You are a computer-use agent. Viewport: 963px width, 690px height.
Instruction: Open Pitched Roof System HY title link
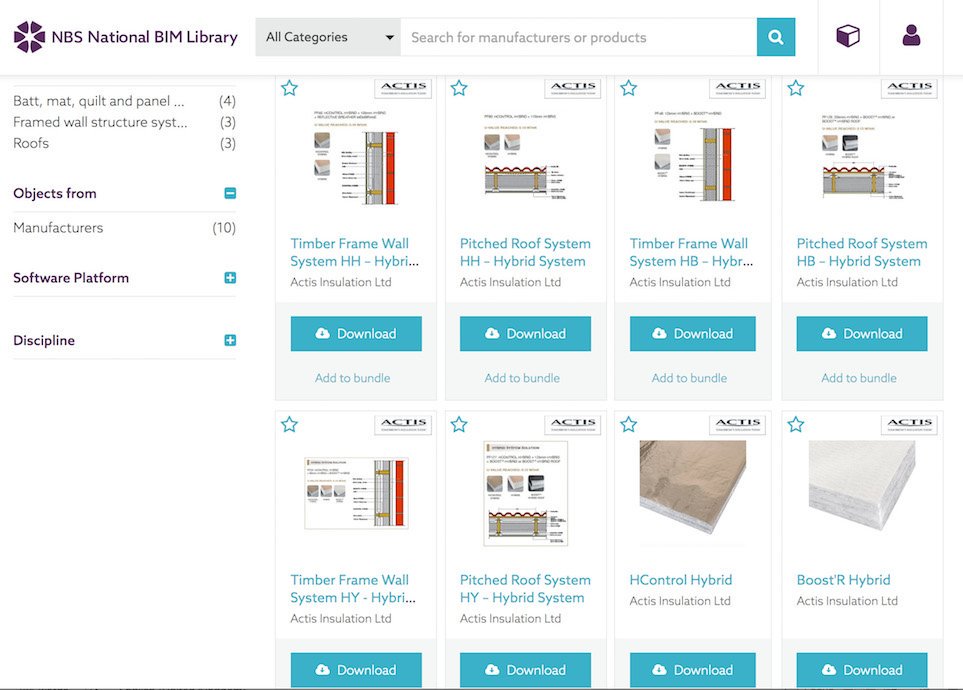tap(525, 589)
